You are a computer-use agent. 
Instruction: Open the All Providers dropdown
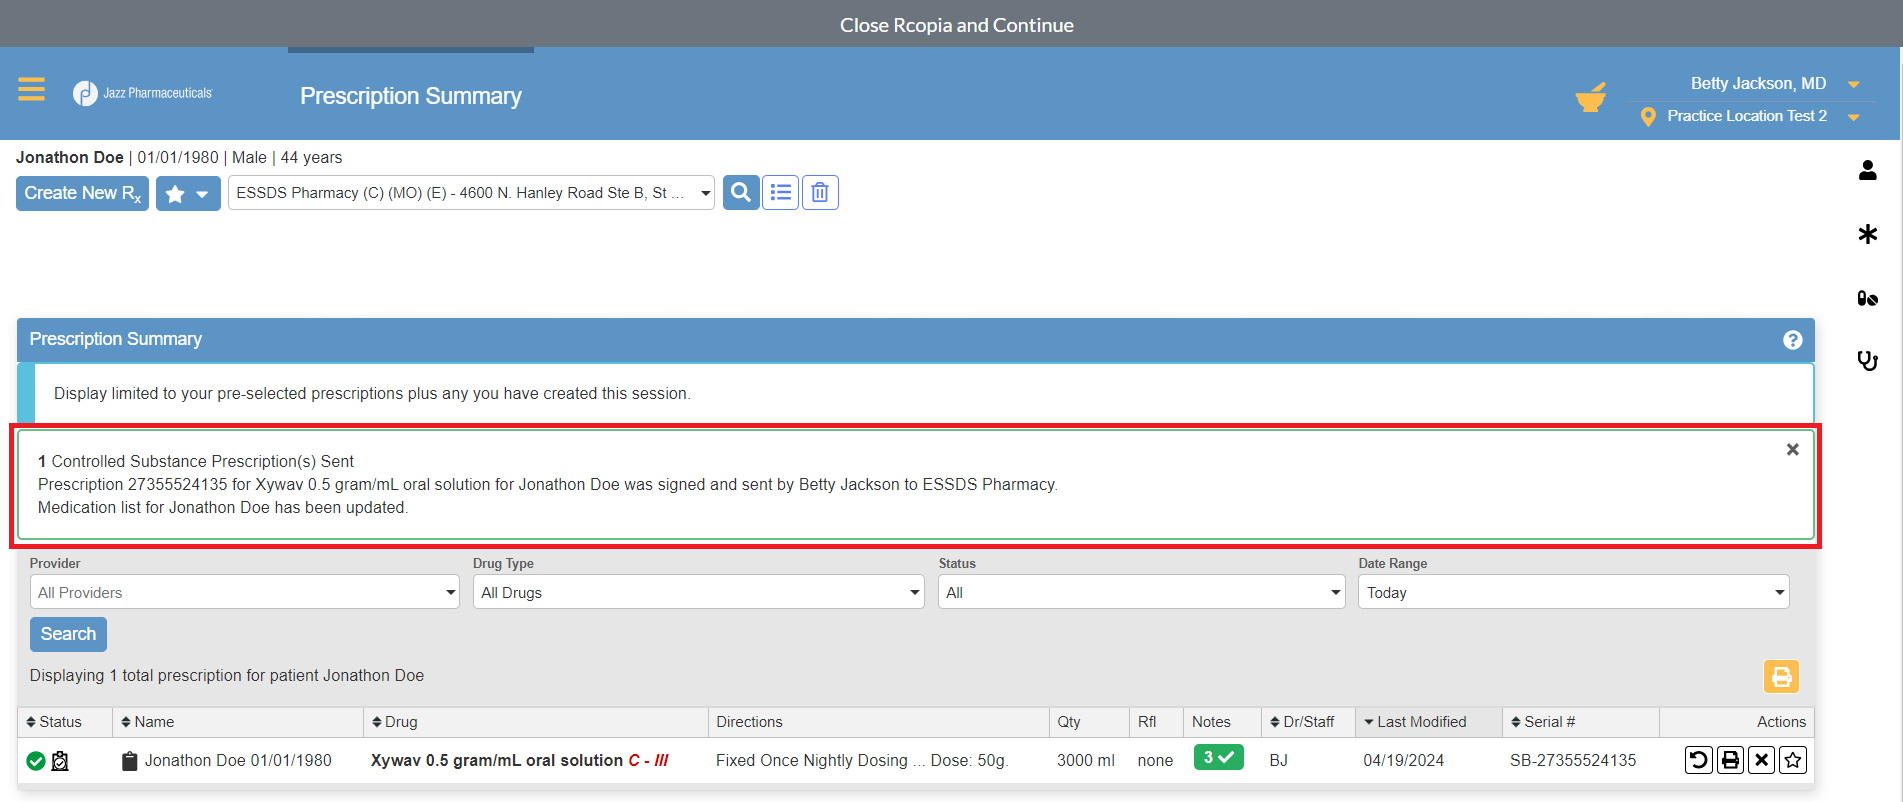[244, 592]
